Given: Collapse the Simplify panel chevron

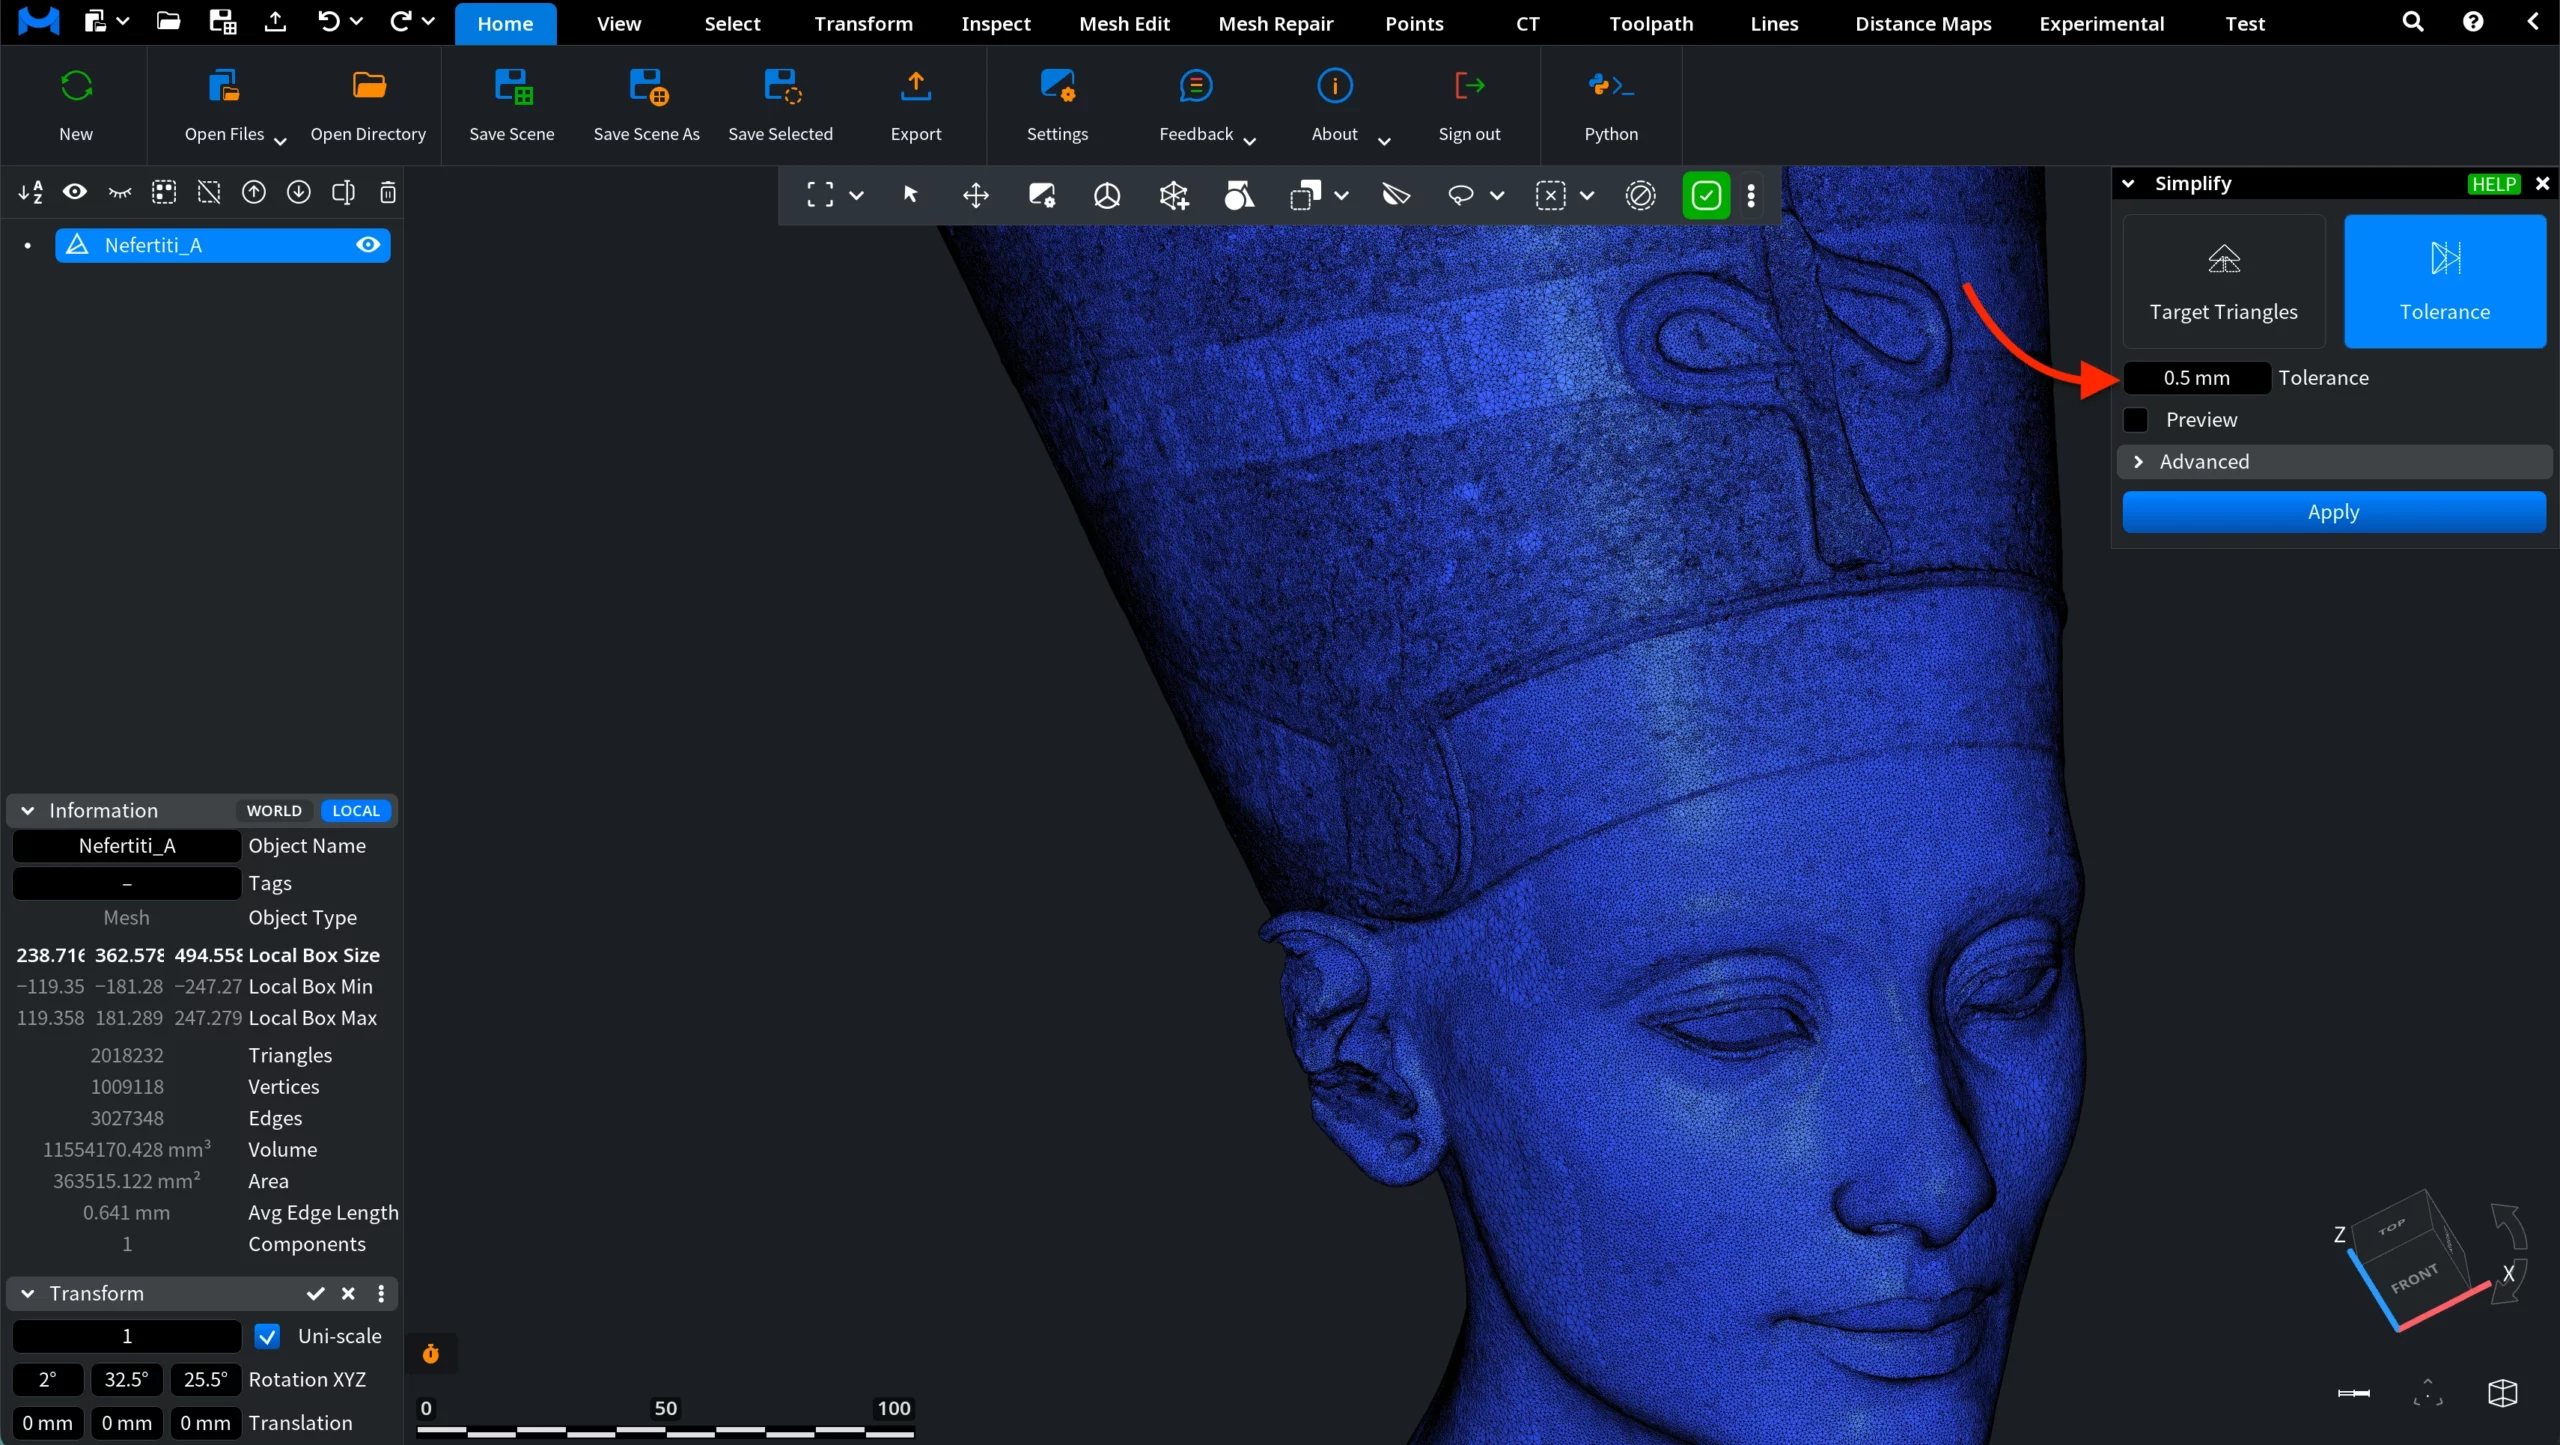Looking at the screenshot, I should coord(2129,184).
